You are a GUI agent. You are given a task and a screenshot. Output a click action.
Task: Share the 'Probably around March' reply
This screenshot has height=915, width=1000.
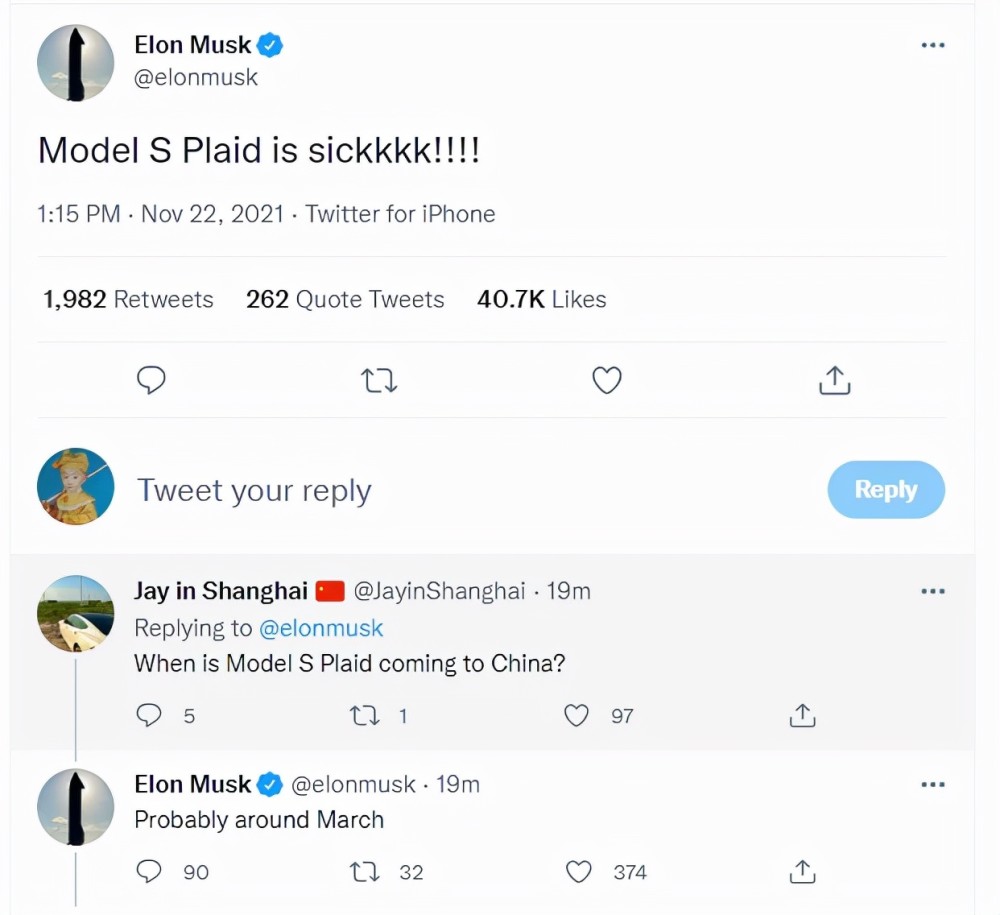tap(802, 872)
